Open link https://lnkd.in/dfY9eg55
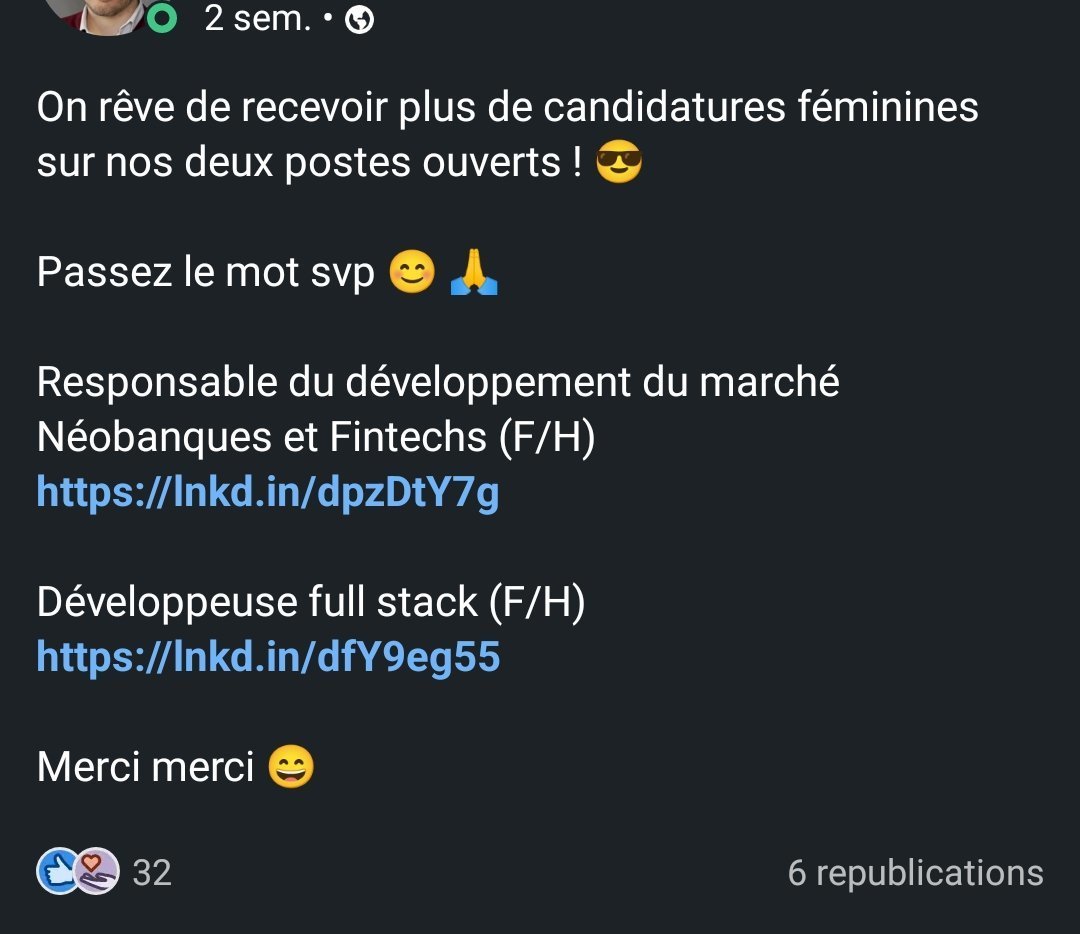 269,656
